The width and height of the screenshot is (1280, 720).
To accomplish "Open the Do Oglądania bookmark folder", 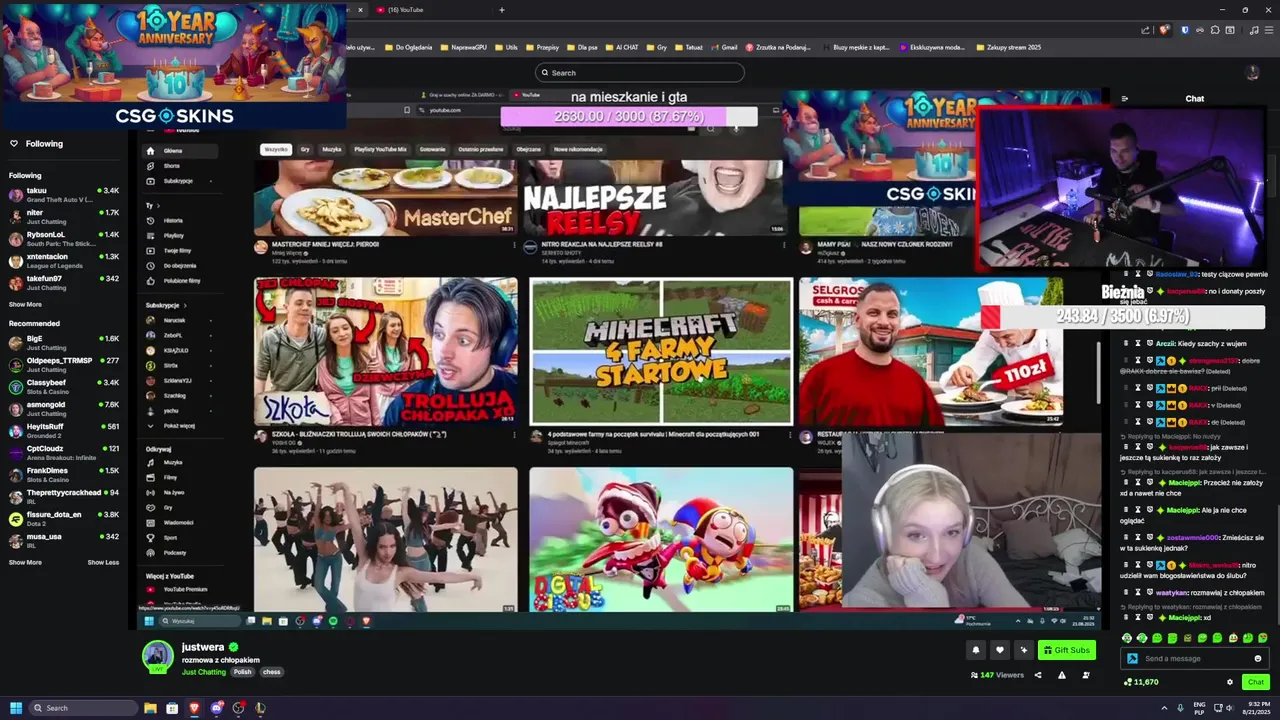I will pyautogui.click(x=408, y=47).
